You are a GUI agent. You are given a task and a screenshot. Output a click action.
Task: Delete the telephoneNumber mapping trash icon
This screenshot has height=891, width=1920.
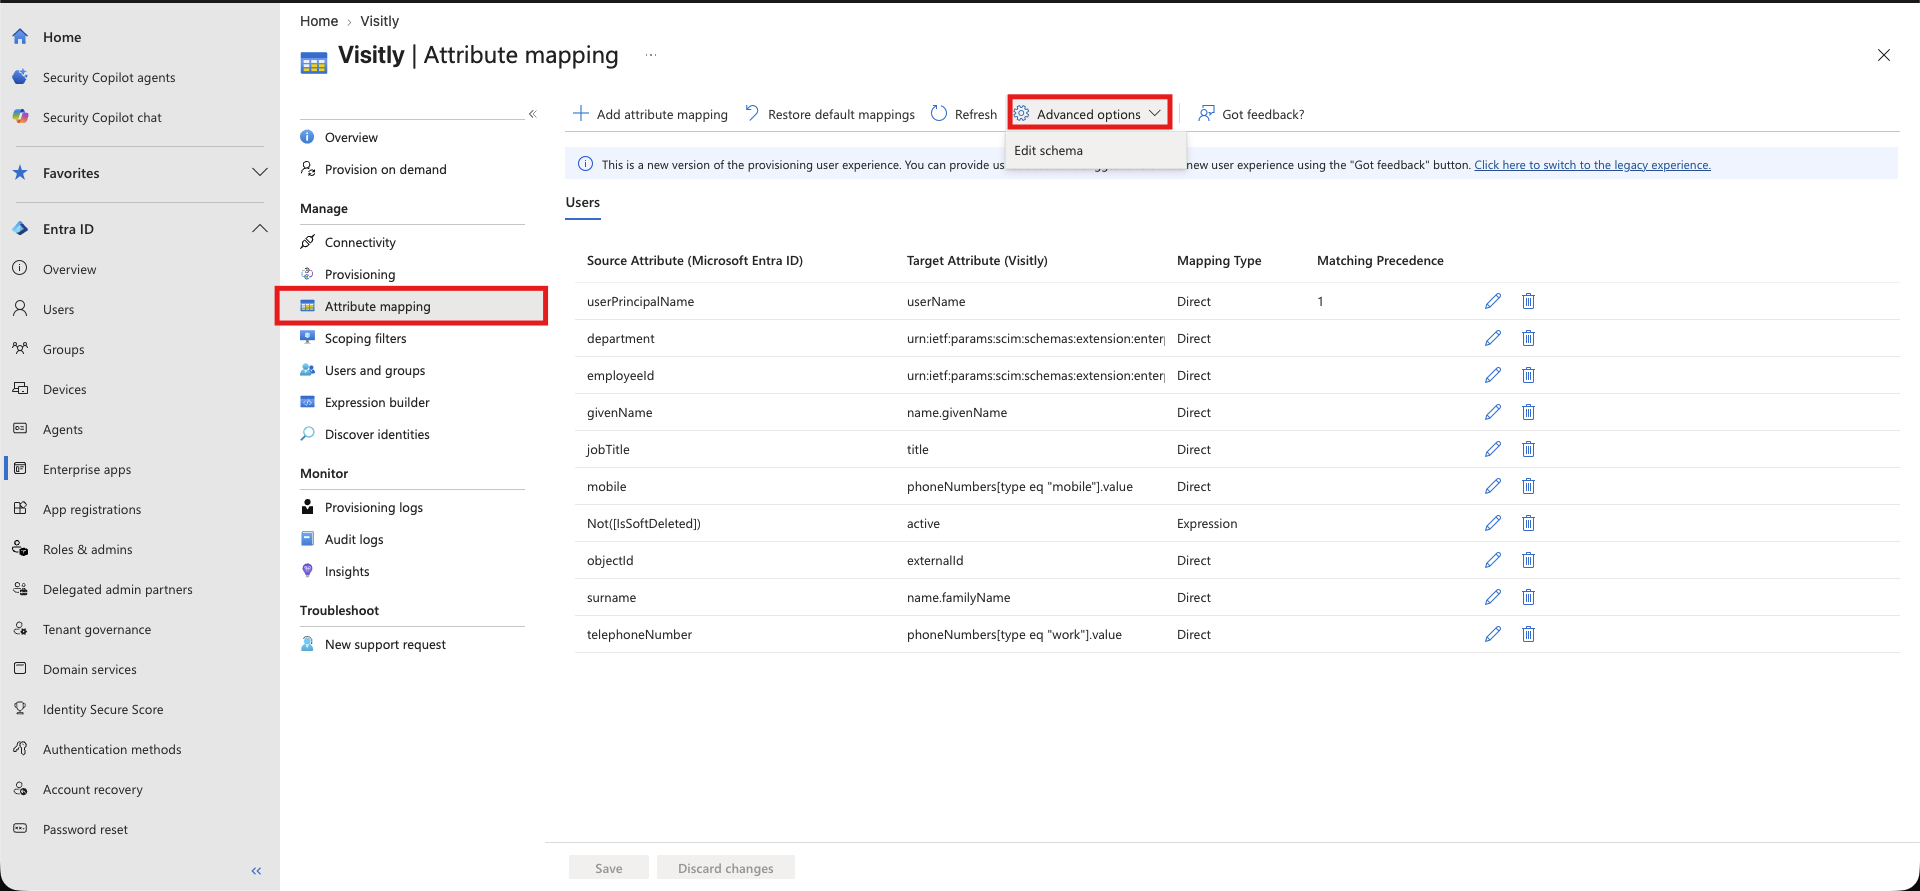click(1528, 634)
